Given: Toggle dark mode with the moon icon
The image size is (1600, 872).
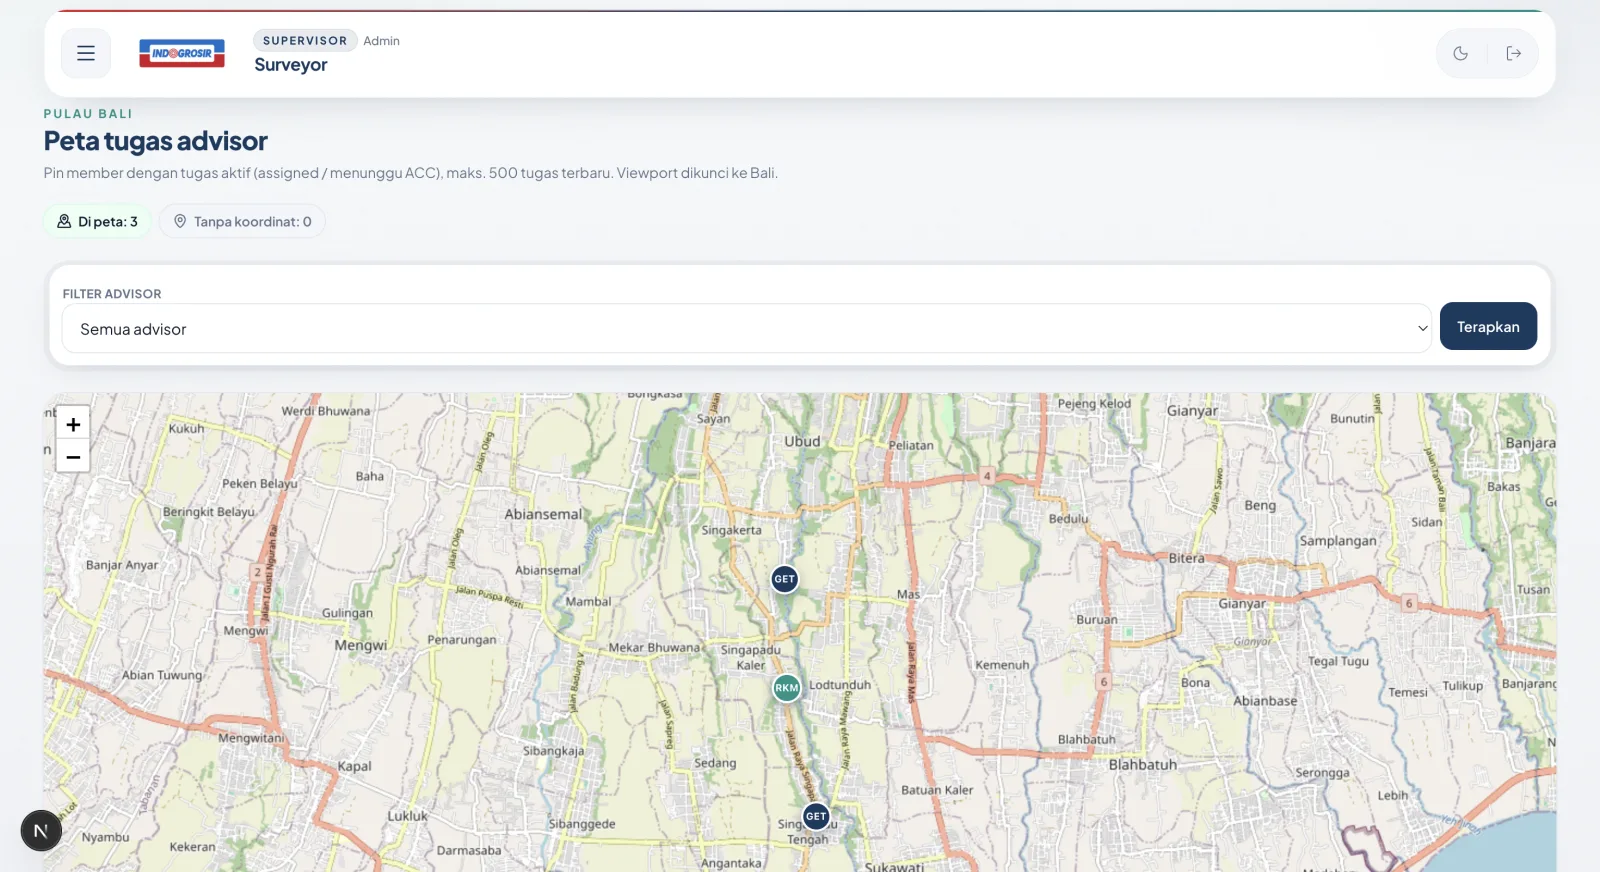Looking at the screenshot, I should pyautogui.click(x=1461, y=54).
